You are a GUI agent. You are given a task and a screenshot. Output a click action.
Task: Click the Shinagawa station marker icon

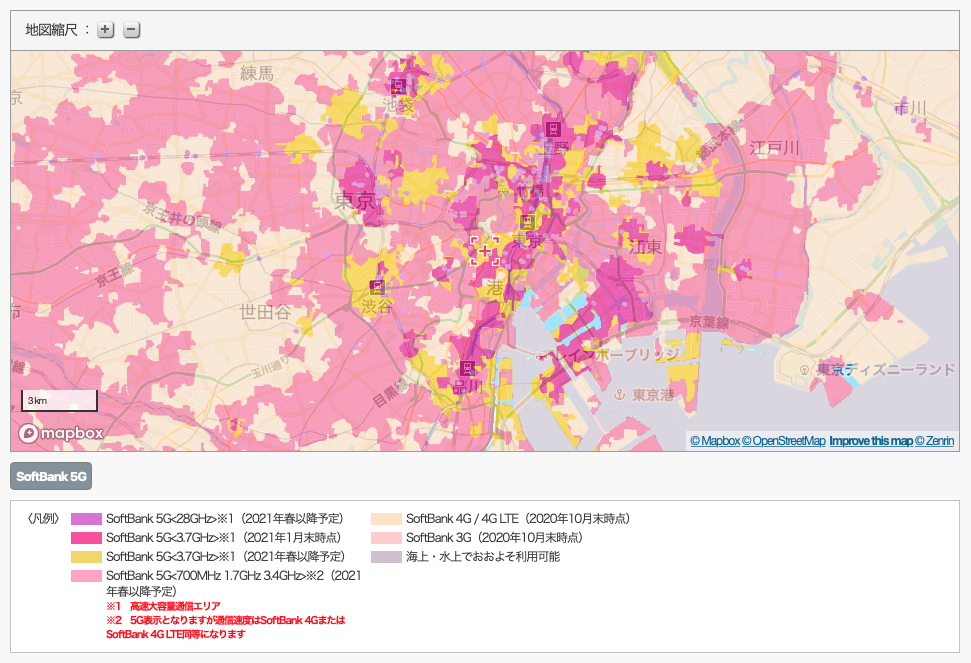(467, 368)
